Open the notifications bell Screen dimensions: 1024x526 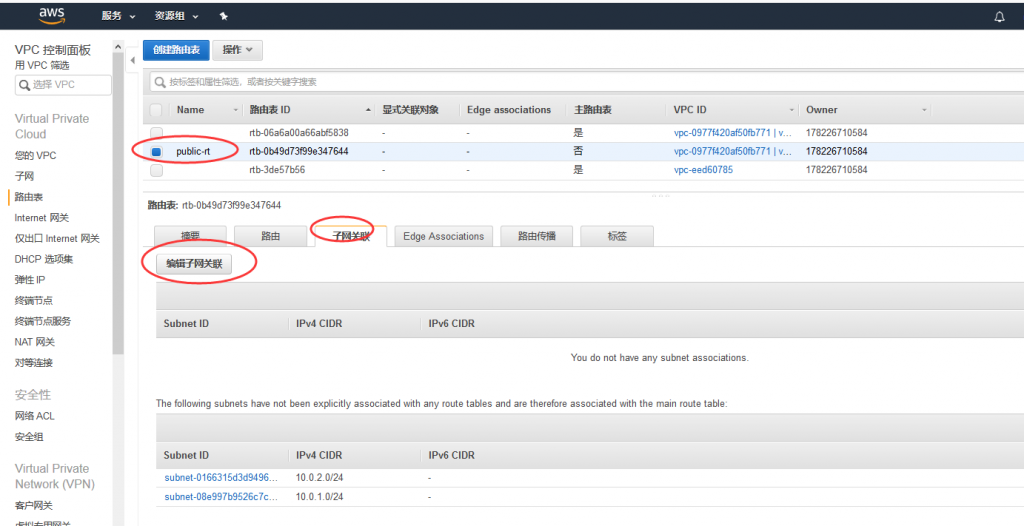pos(999,17)
